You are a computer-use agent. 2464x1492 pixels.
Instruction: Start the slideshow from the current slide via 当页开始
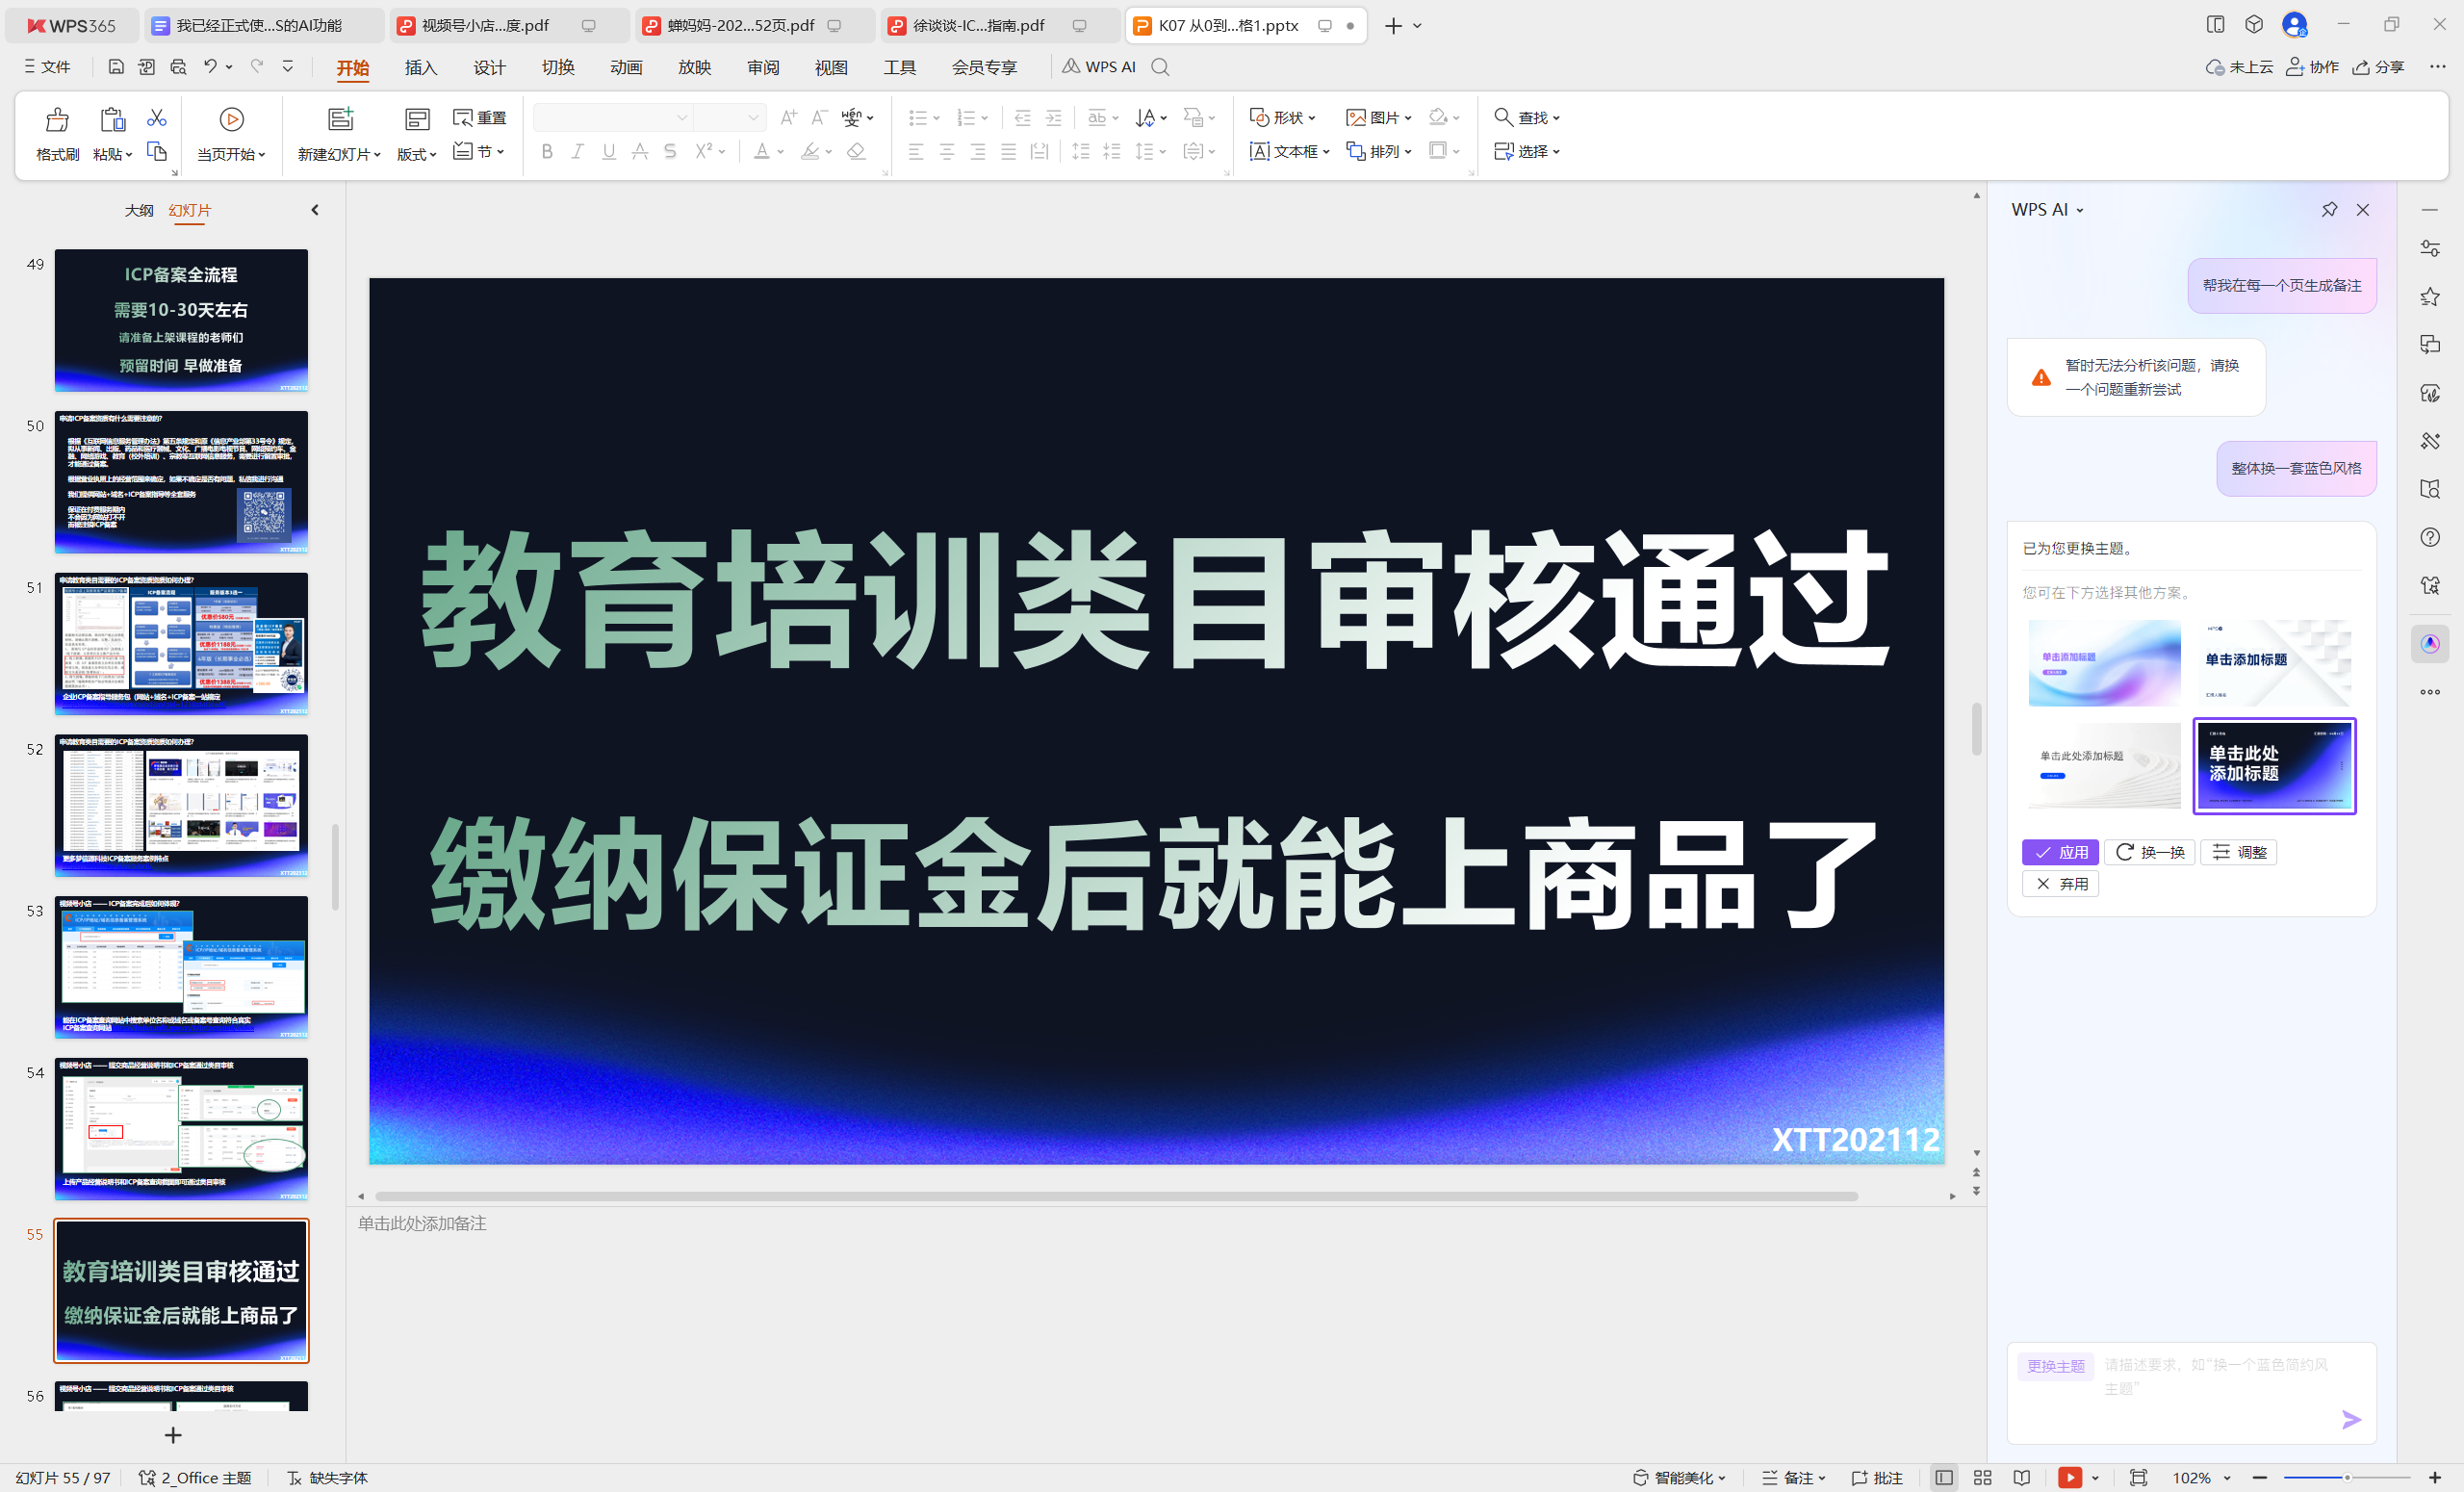click(x=231, y=120)
